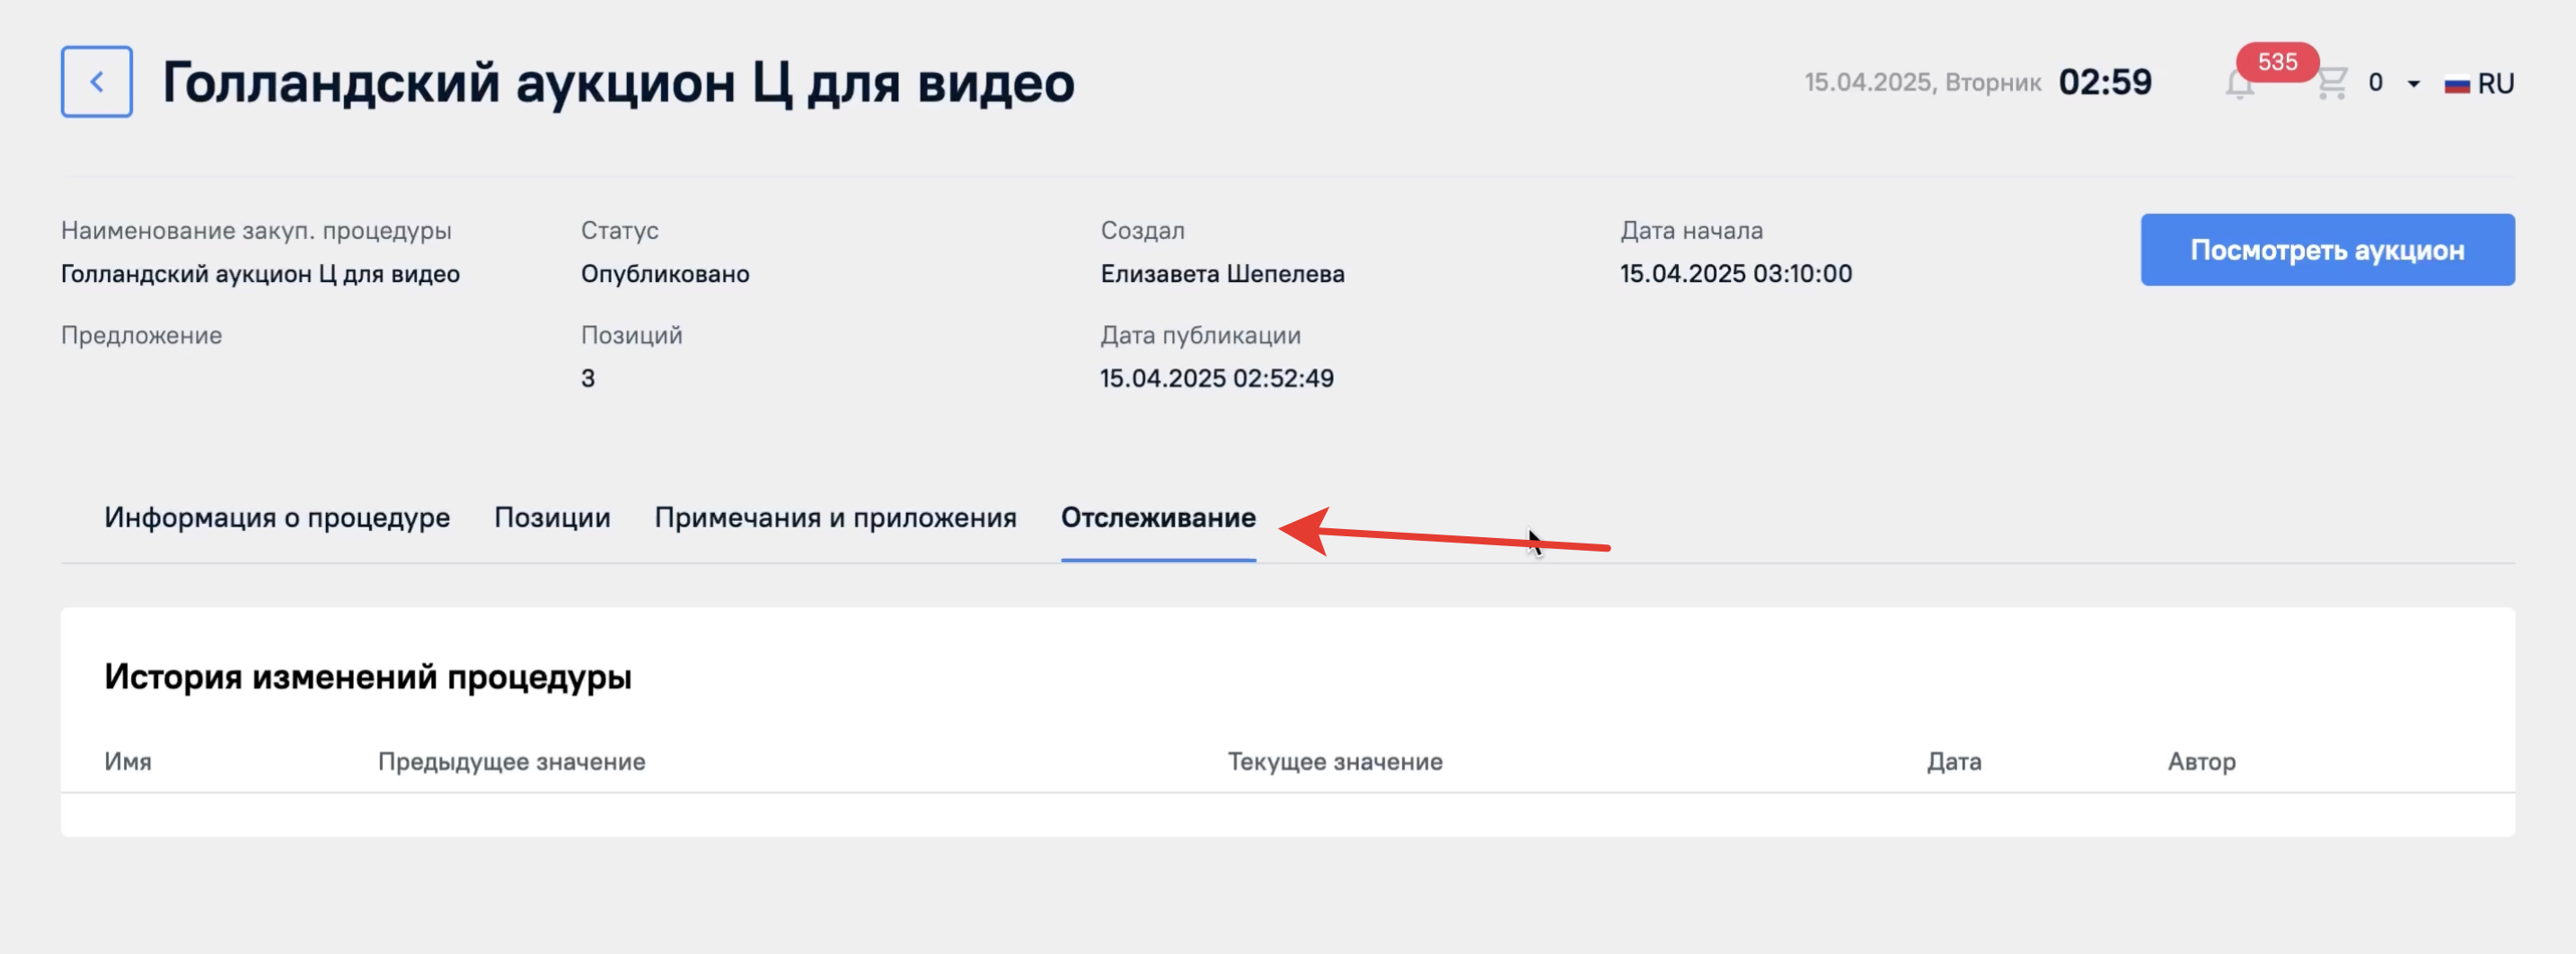Click the cart item count 0
Screen dimensions: 2576x954
pyautogui.click(x=2375, y=83)
